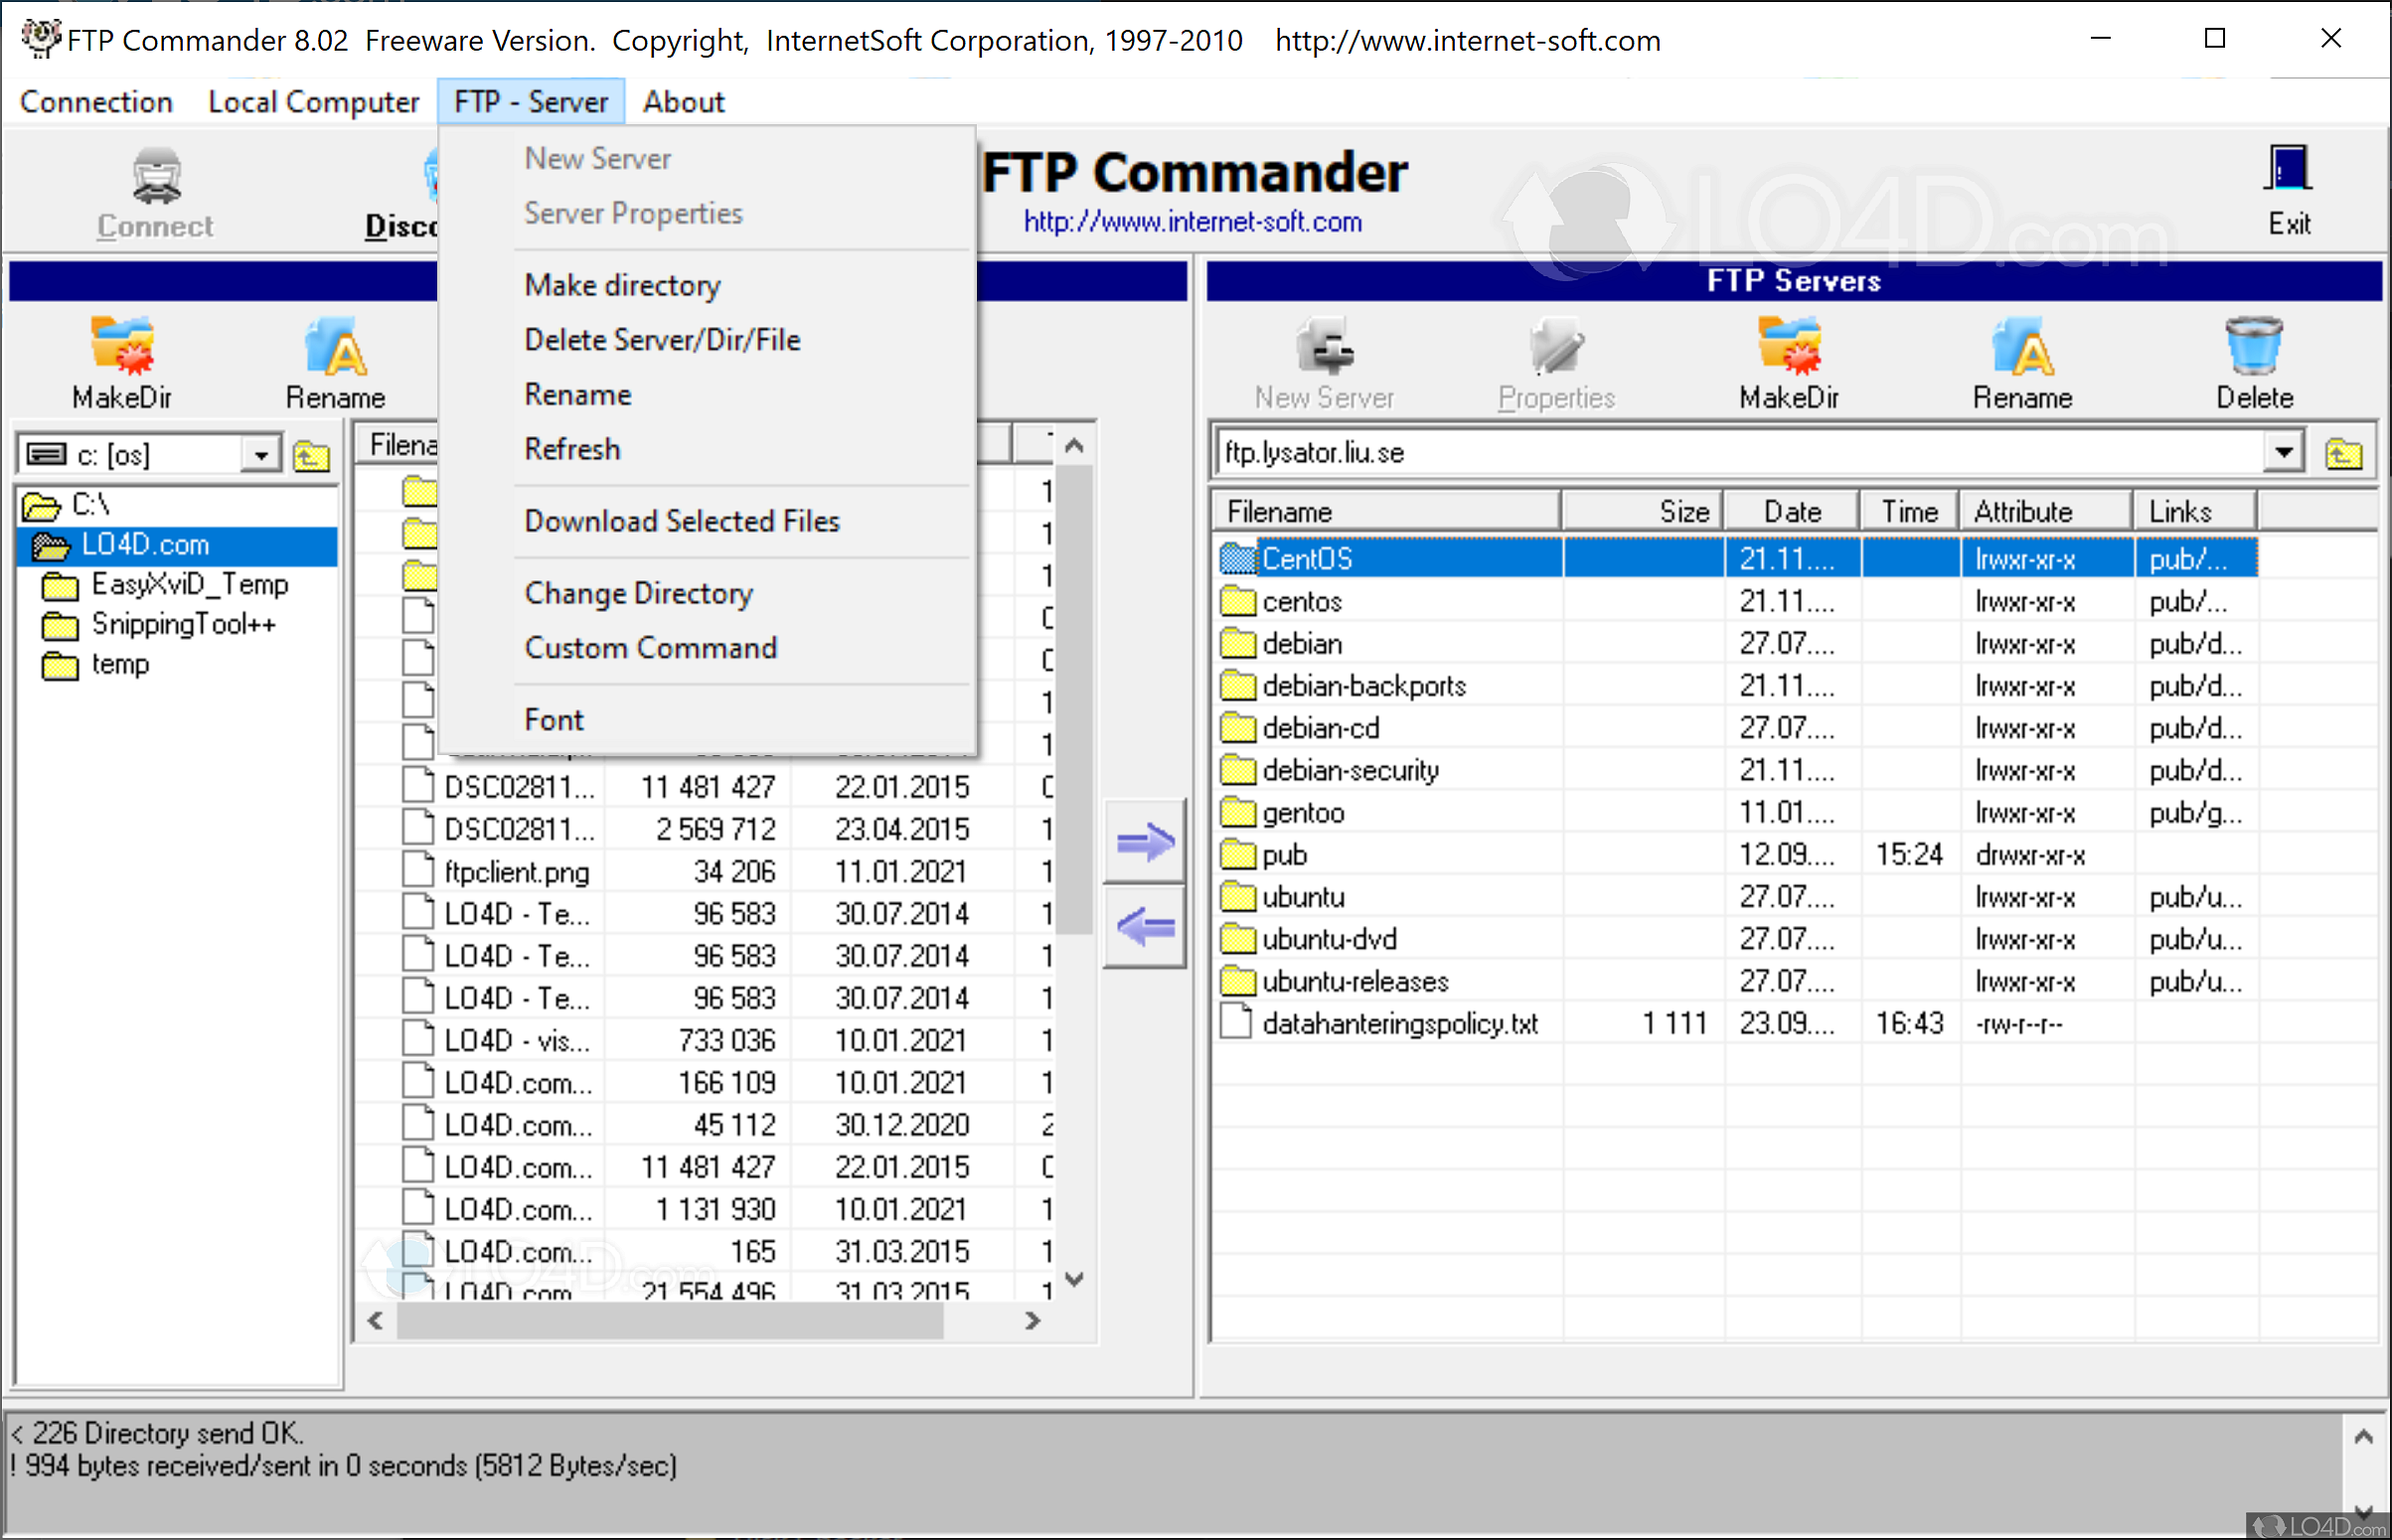
Task: Open the About menu
Action: pos(683,101)
